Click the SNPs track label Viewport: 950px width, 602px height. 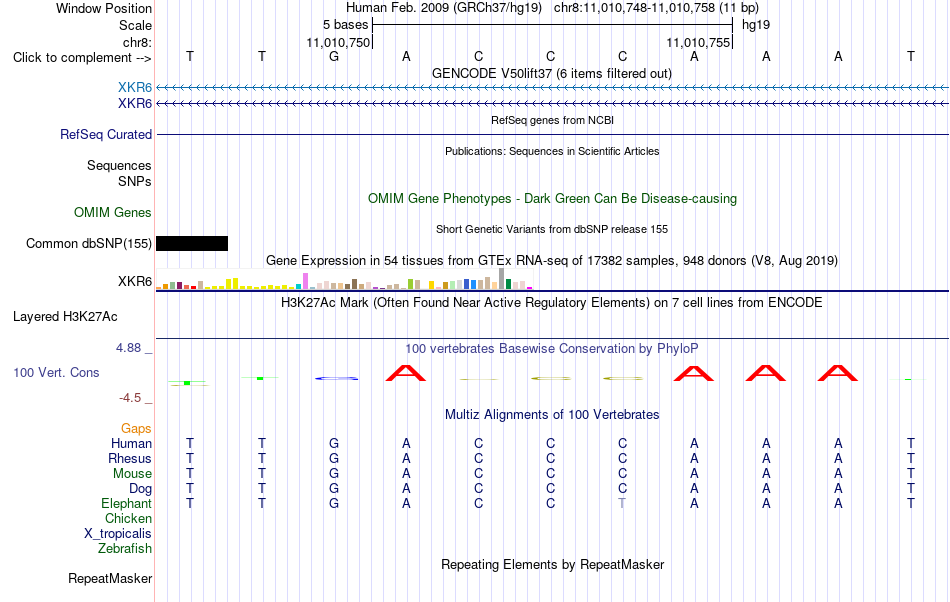135,181
